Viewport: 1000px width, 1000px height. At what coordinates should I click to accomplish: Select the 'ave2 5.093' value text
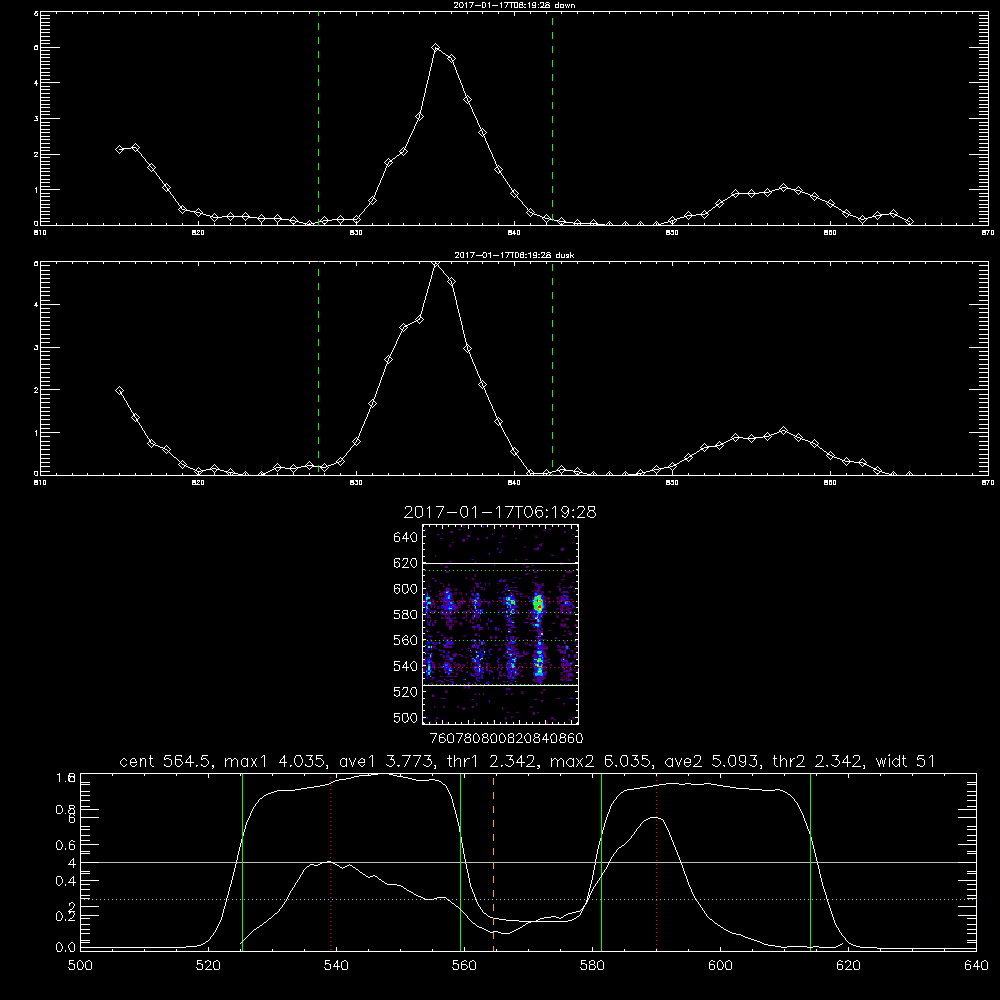(x=710, y=761)
